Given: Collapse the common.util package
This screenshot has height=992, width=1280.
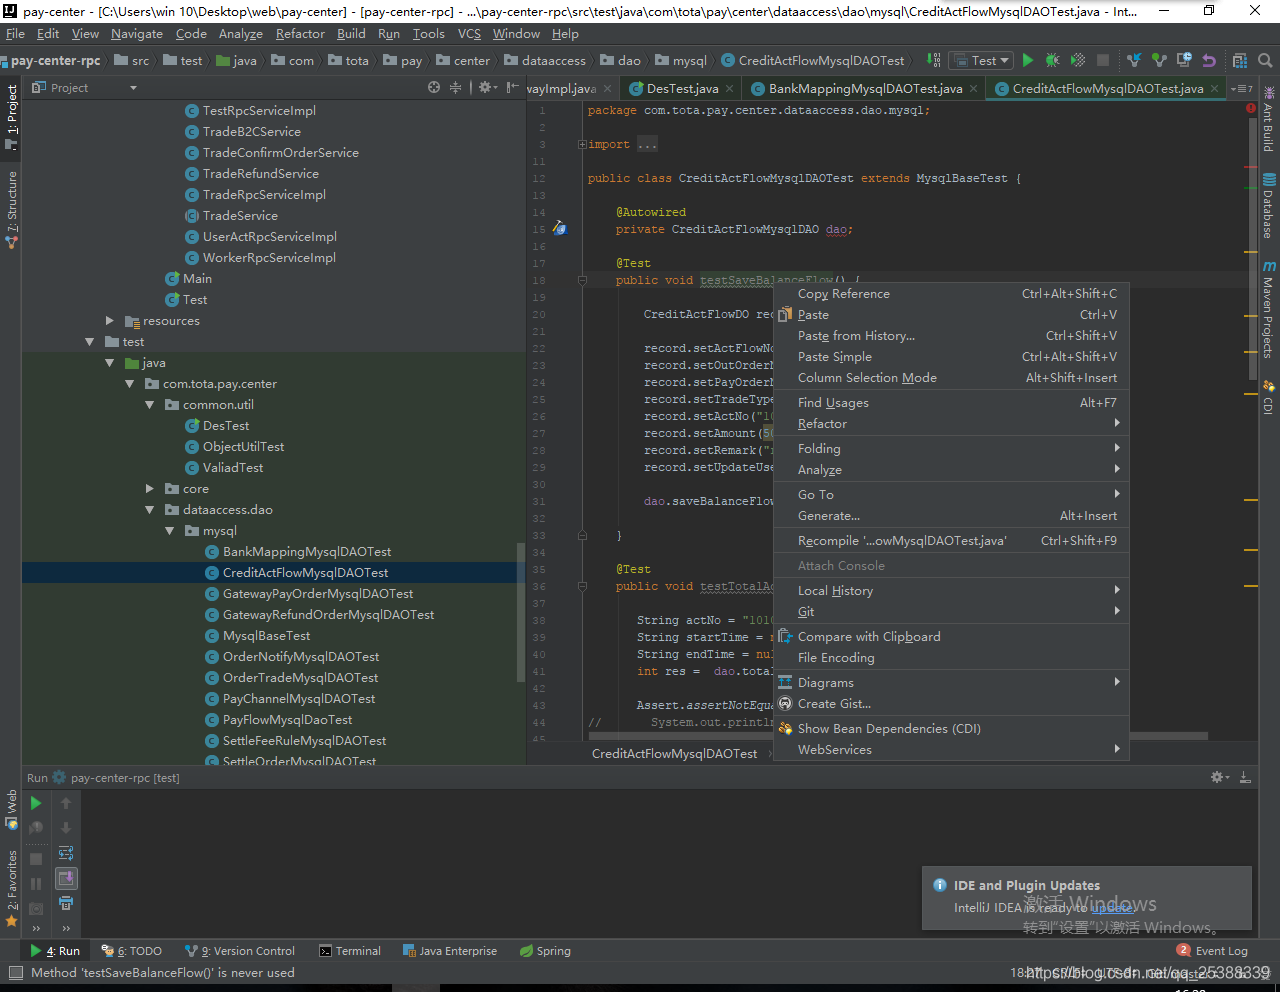Looking at the screenshot, I should click(x=150, y=405).
